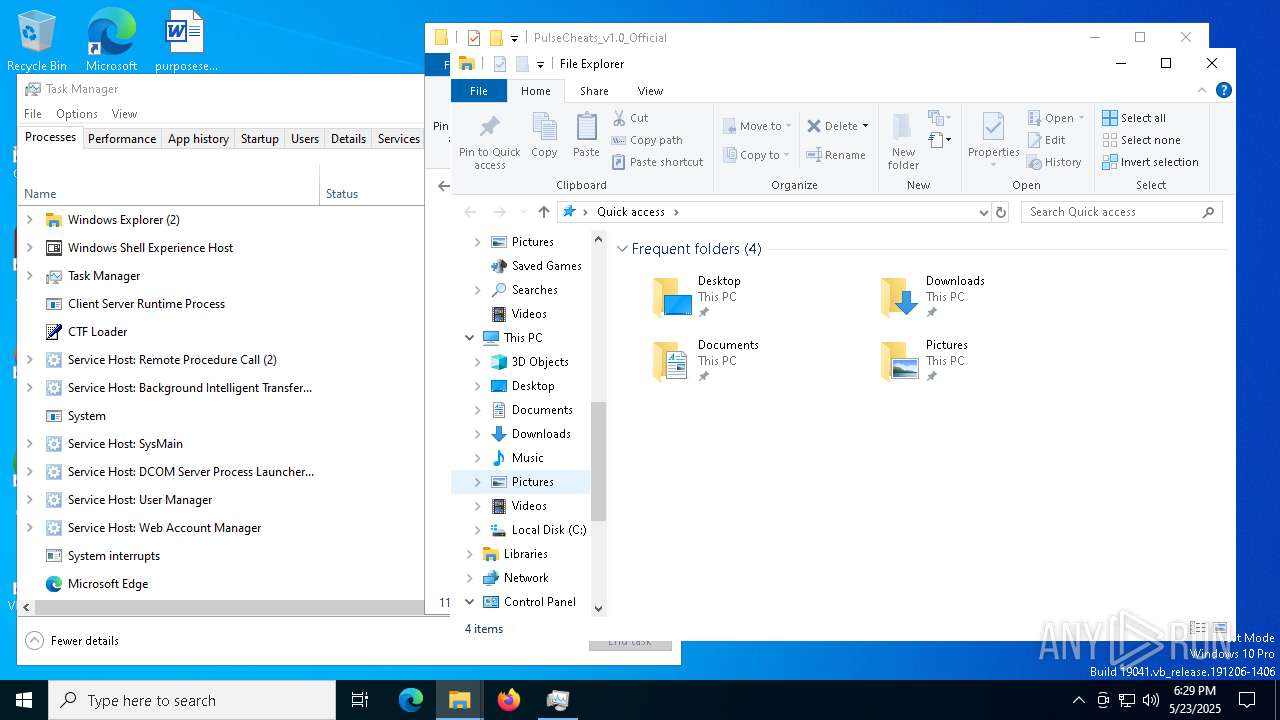Click Cut in Clipboard group

click(630, 118)
